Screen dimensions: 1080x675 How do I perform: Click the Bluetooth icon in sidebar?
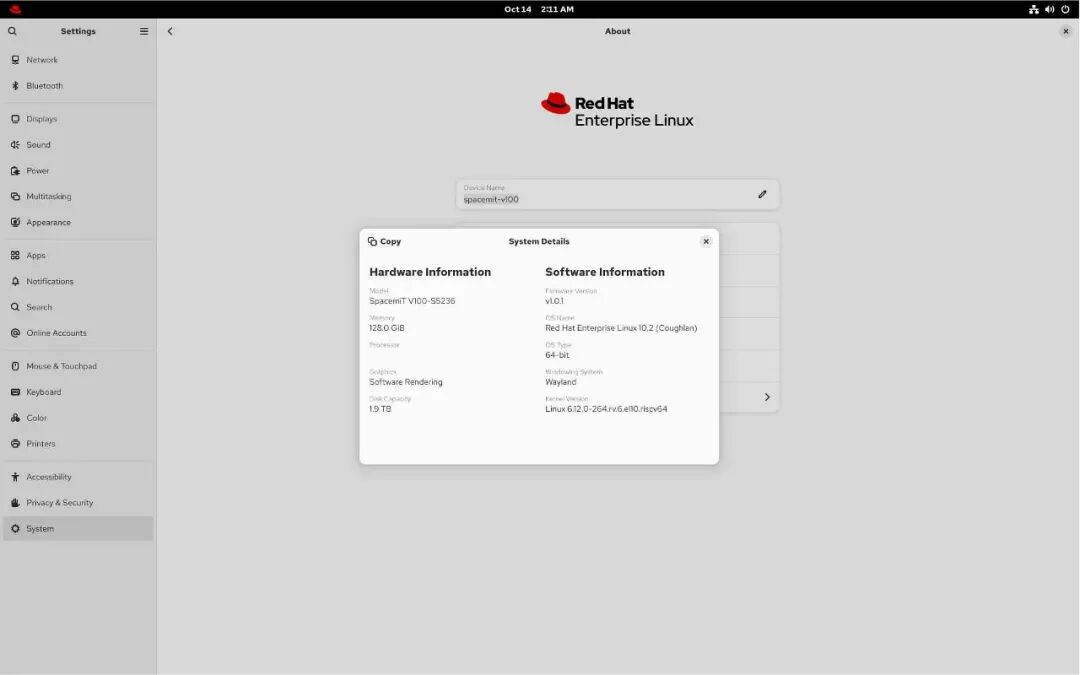pos(15,85)
